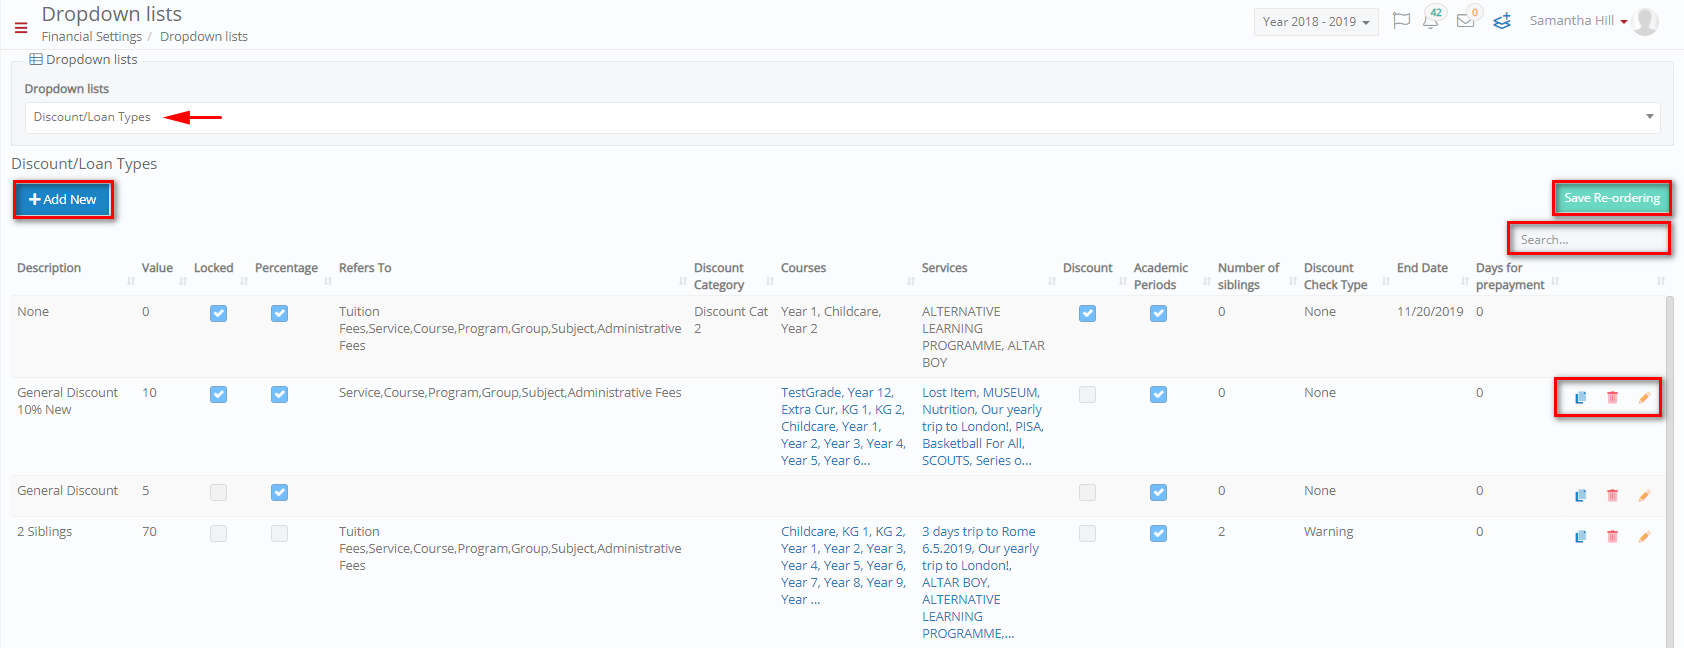
Task: Enable Discount checkbox in the 2 Siblings row
Action: point(1087,533)
